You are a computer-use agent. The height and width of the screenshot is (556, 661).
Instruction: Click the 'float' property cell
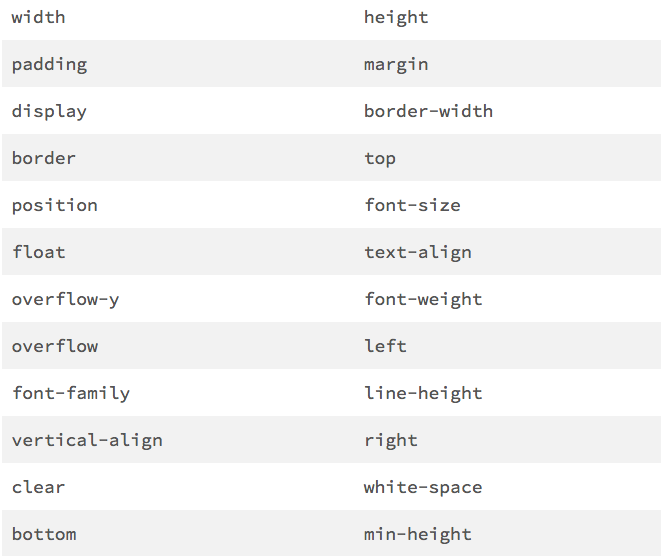(x=39, y=252)
